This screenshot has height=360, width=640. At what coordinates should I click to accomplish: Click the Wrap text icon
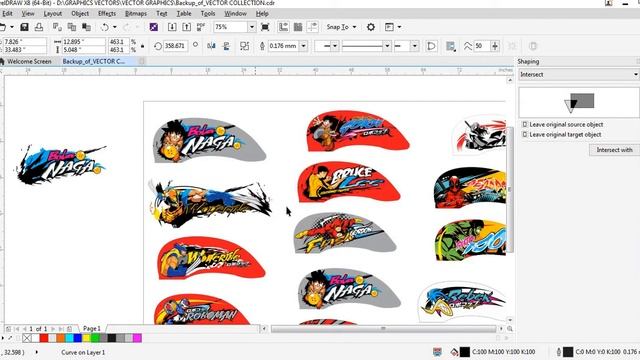coord(450,46)
